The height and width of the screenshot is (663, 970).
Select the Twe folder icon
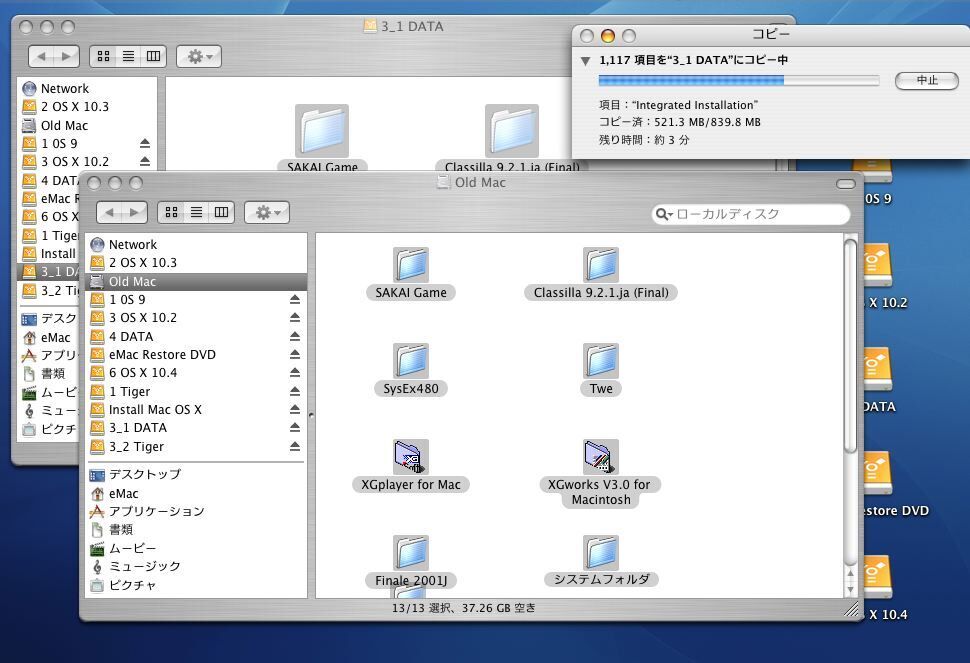600,361
